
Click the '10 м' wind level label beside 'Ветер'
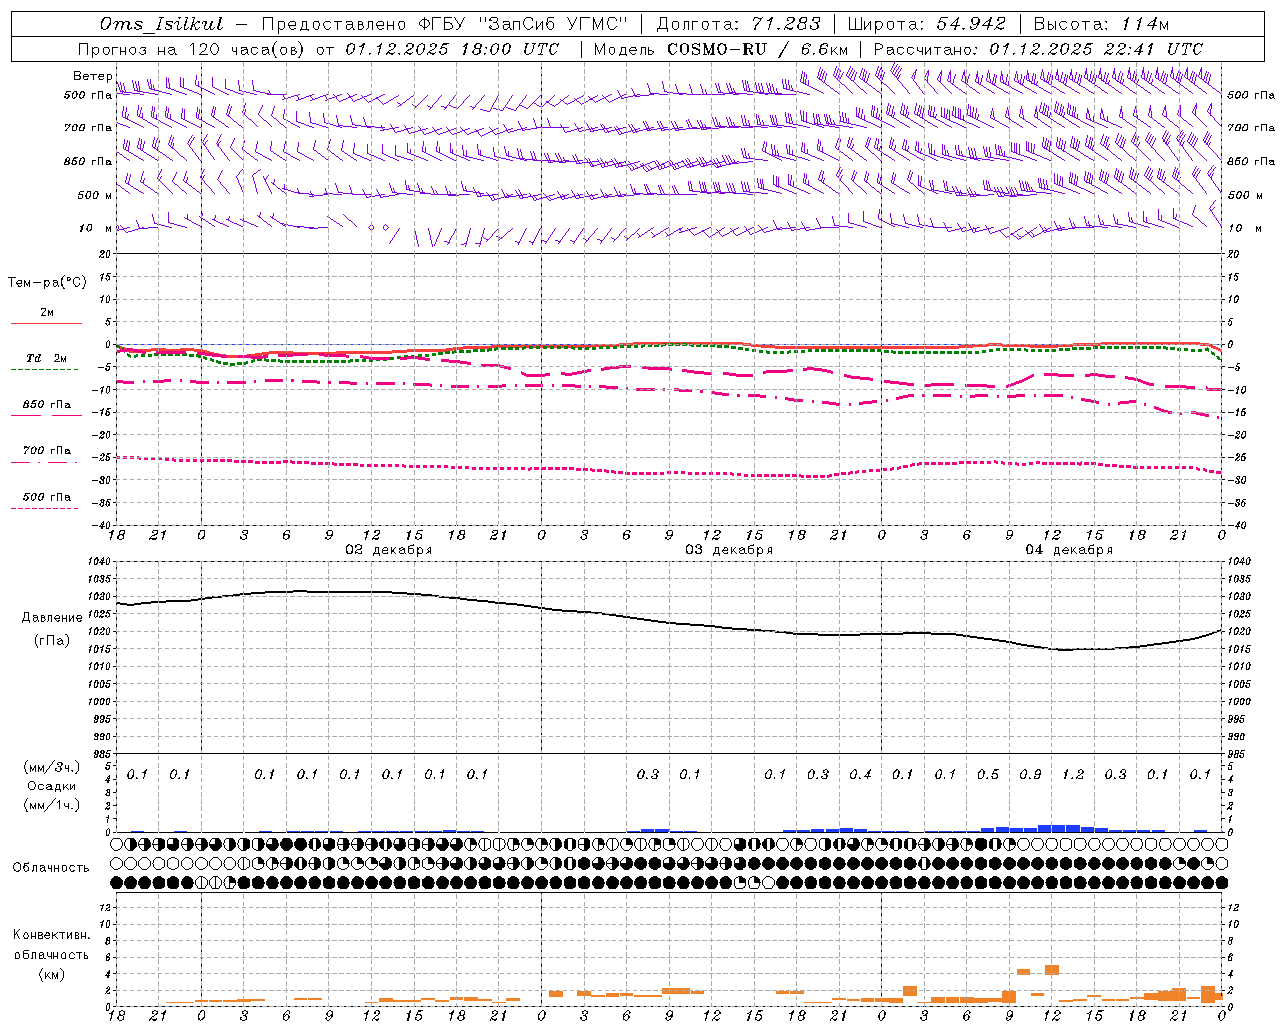95,228
